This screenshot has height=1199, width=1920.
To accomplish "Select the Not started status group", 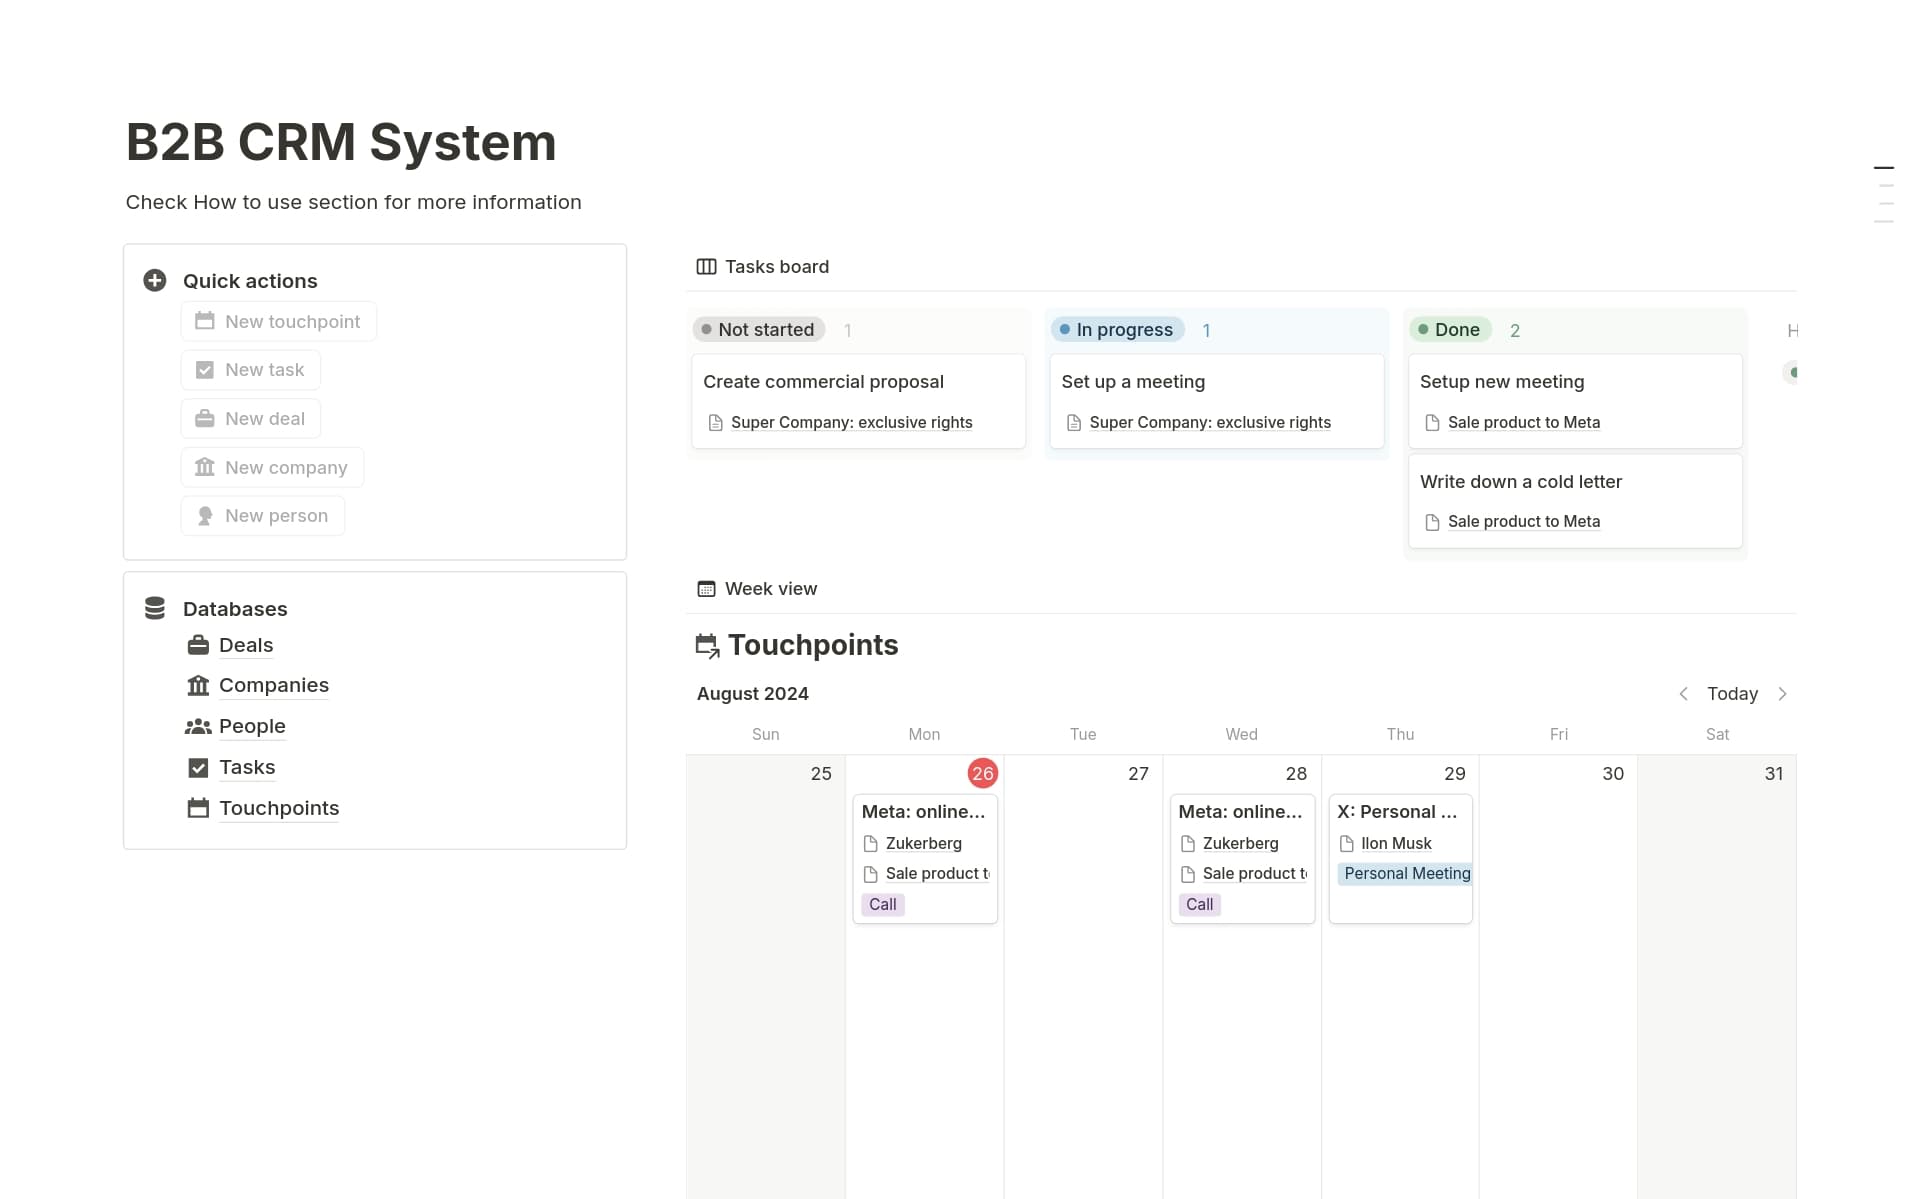I will click(x=758, y=330).
